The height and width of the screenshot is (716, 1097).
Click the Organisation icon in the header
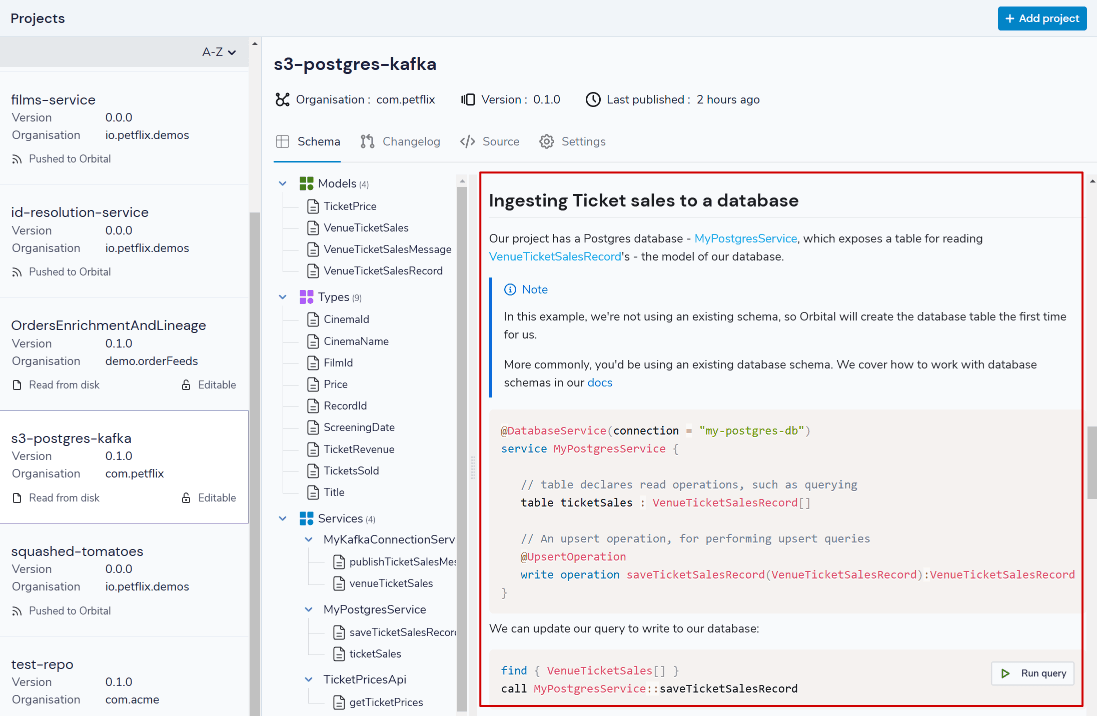[282, 100]
